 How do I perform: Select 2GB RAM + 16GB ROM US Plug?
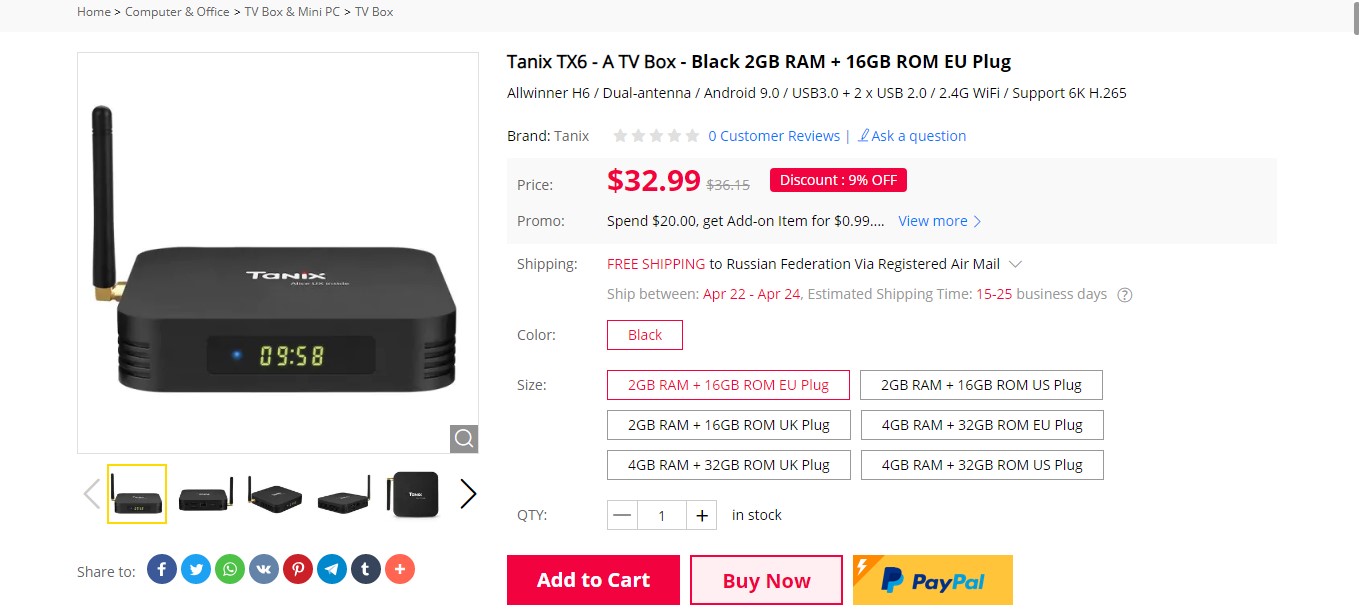pyautogui.click(x=982, y=385)
